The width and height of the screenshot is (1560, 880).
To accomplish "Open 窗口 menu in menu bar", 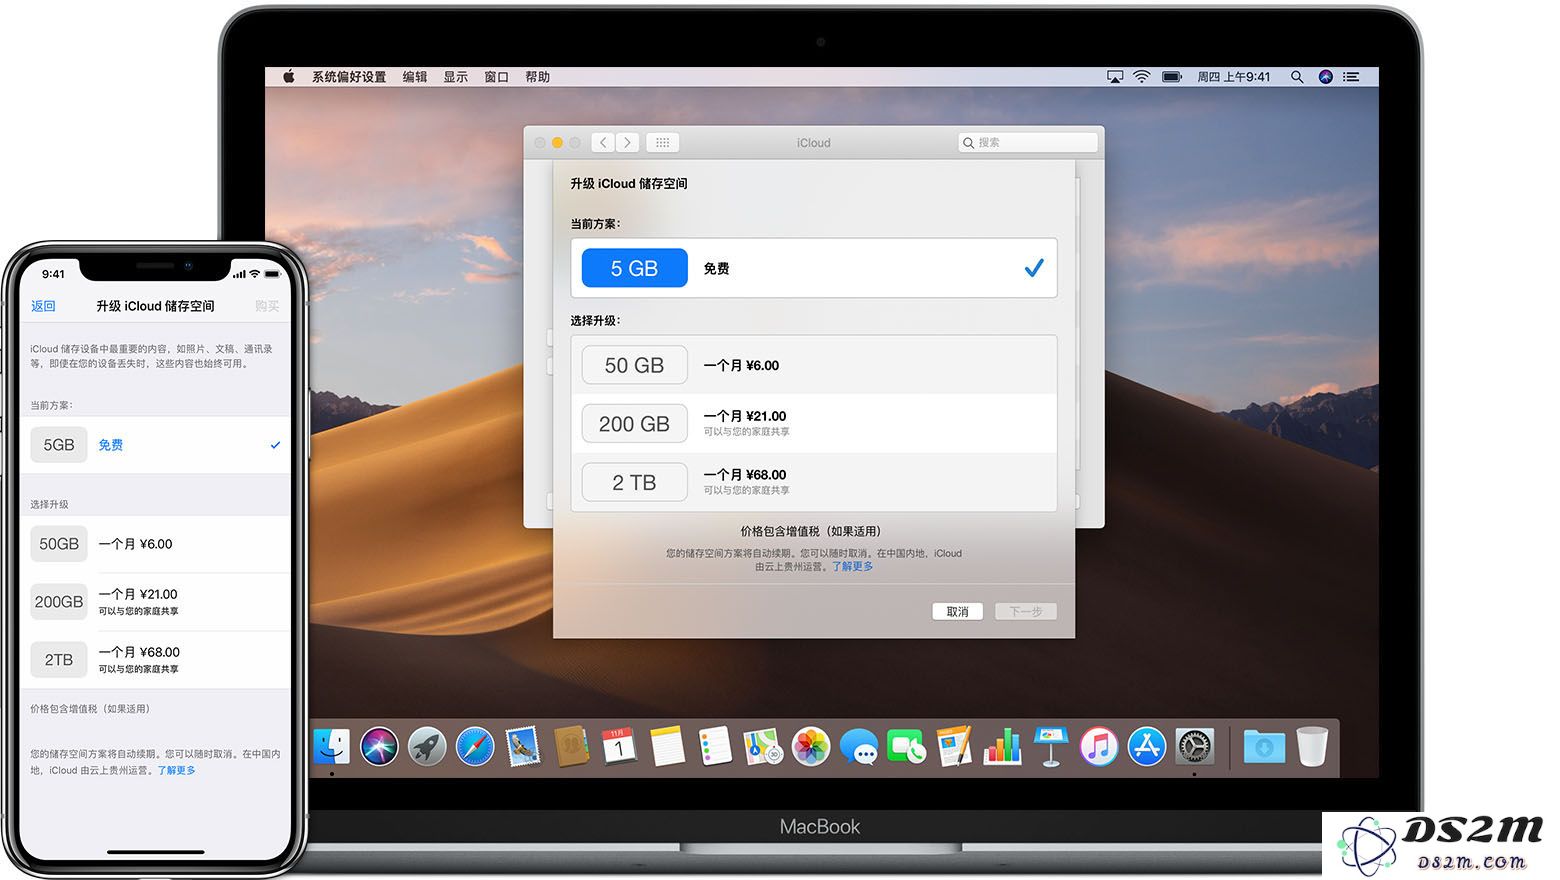I will click(x=497, y=77).
